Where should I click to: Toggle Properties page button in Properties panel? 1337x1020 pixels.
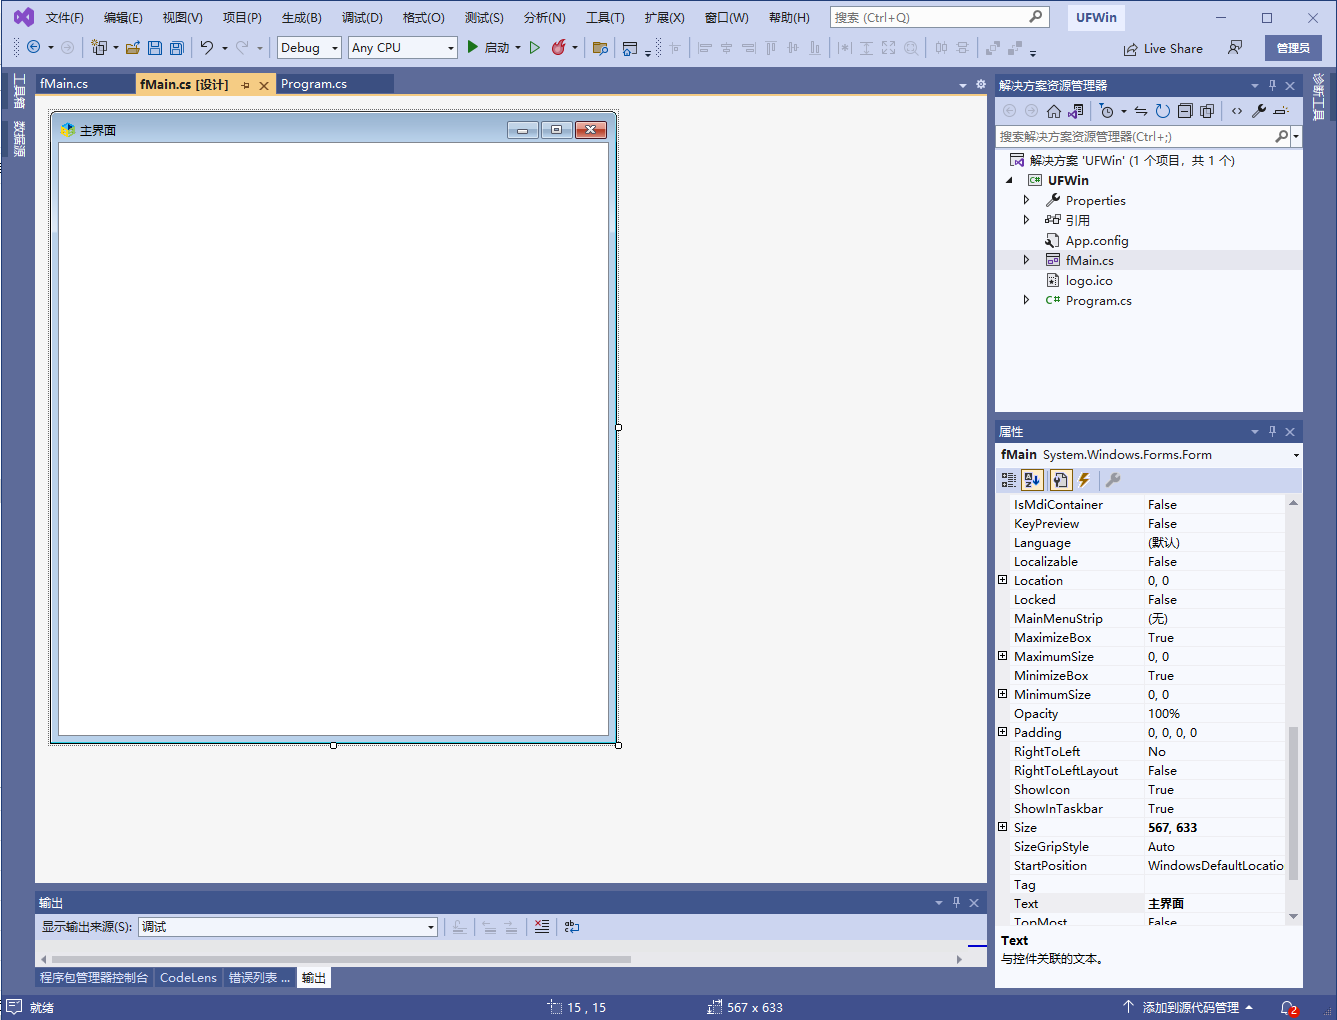pos(1060,480)
